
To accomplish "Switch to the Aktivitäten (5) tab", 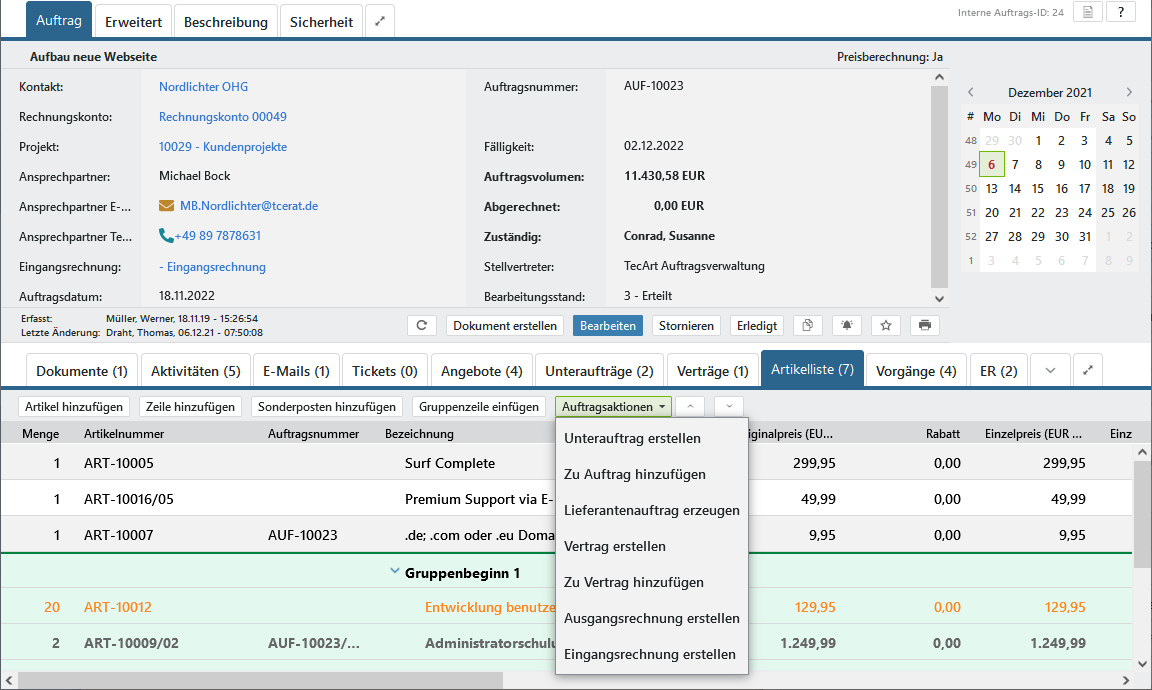I will coord(195,371).
